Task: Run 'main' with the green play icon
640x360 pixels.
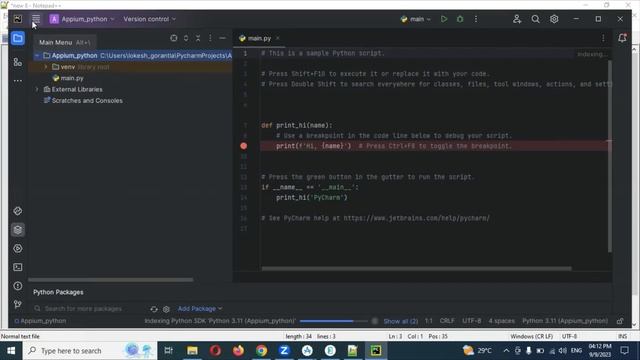Action: [444, 19]
